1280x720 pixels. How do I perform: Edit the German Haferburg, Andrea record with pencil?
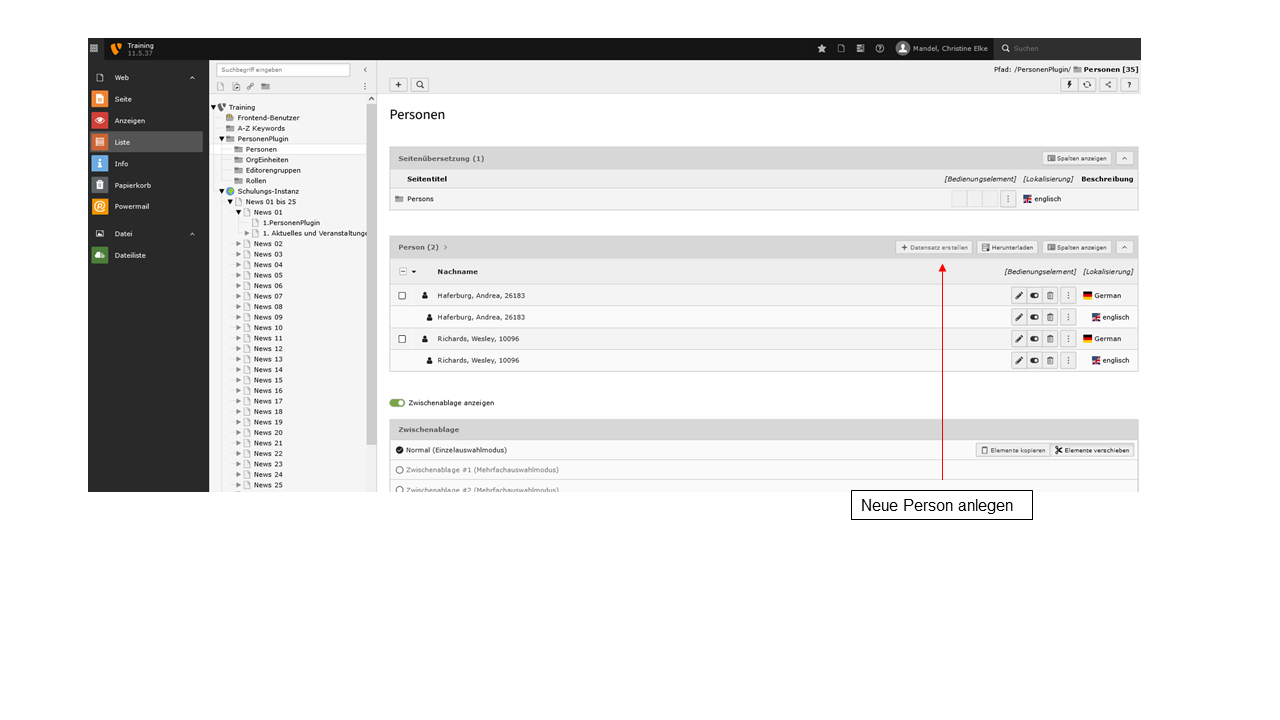[x=1019, y=296]
